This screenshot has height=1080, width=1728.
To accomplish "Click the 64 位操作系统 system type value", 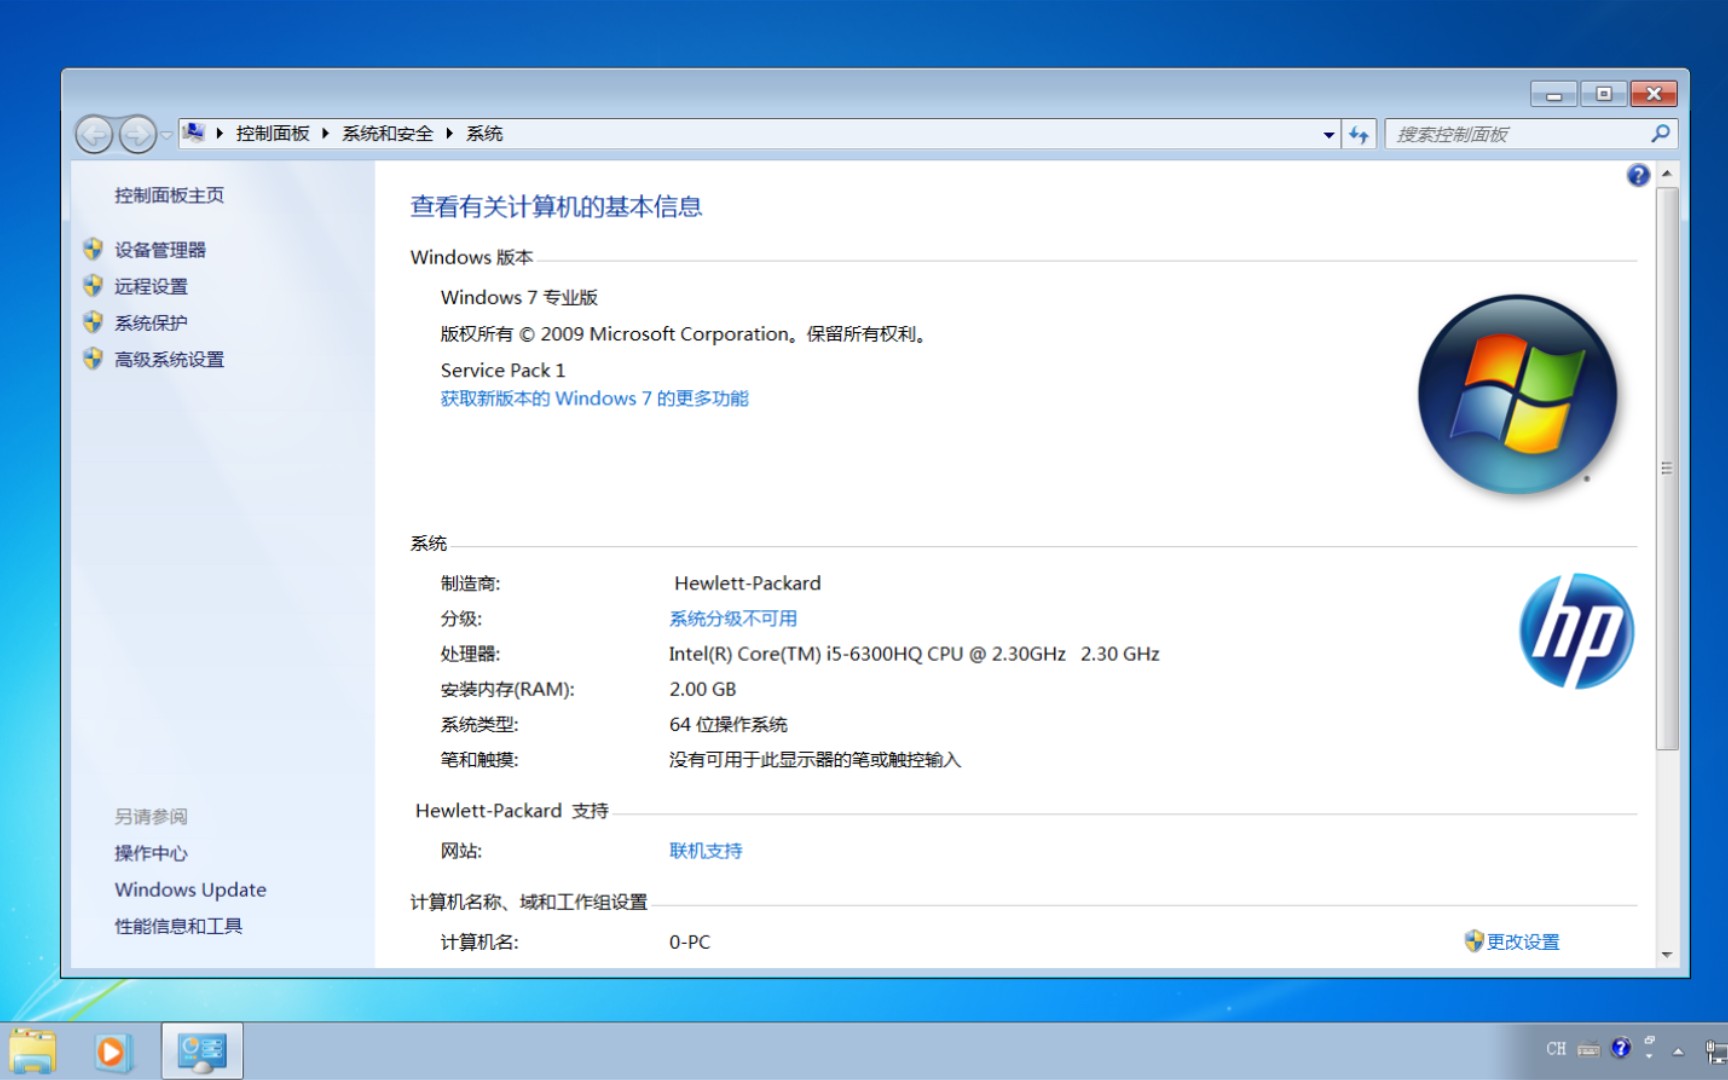I will (728, 724).
